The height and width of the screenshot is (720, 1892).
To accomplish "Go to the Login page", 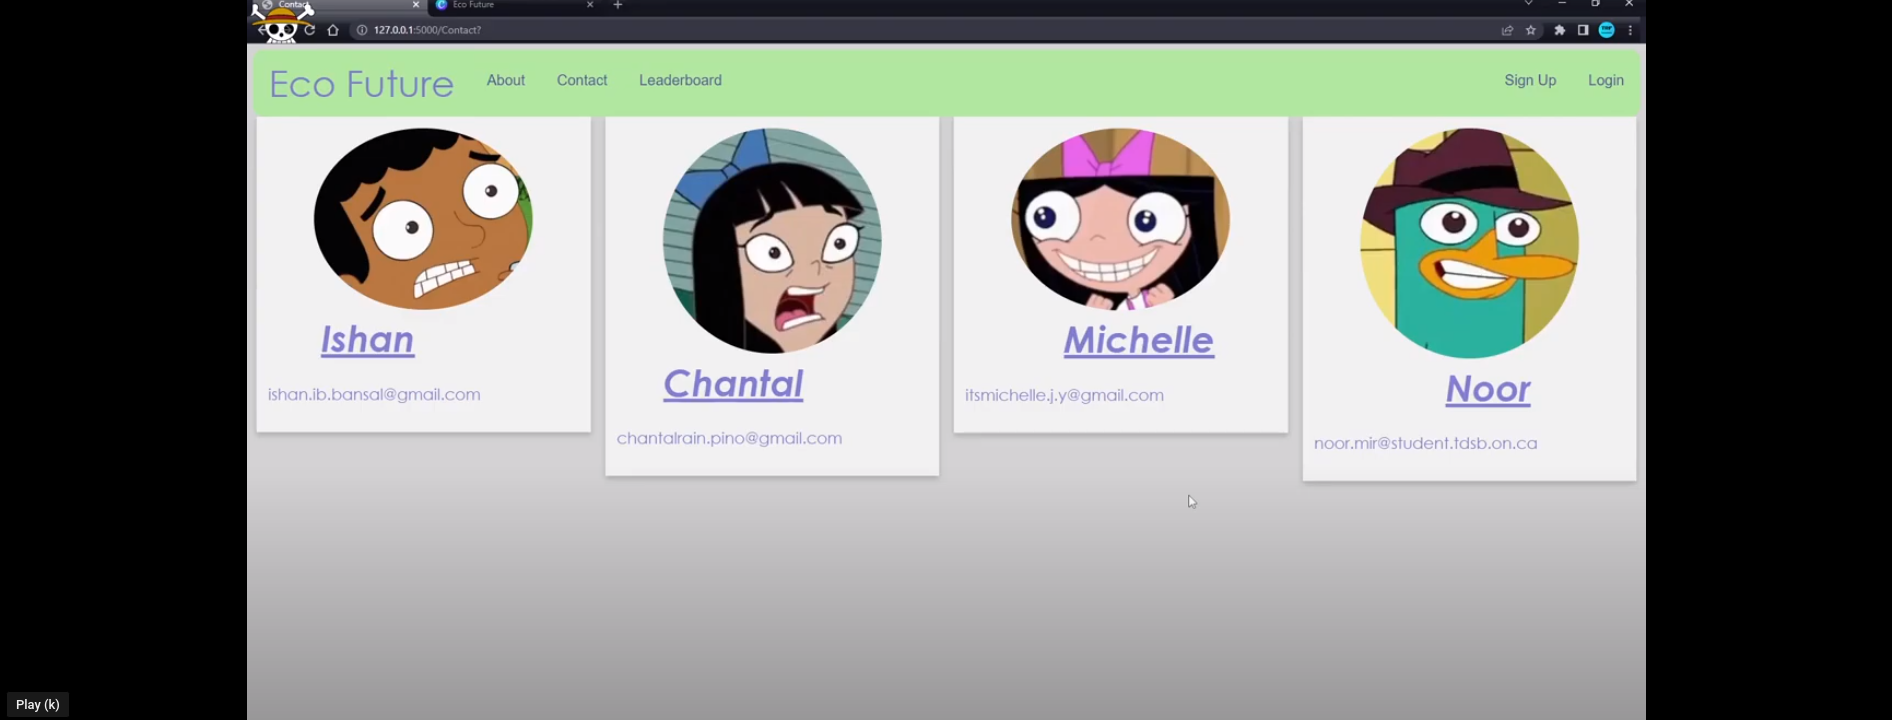I will pyautogui.click(x=1606, y=80).
